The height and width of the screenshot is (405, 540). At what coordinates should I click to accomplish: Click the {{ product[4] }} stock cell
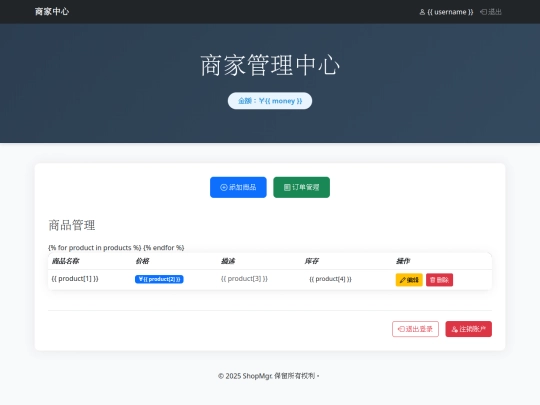point(330,279)
